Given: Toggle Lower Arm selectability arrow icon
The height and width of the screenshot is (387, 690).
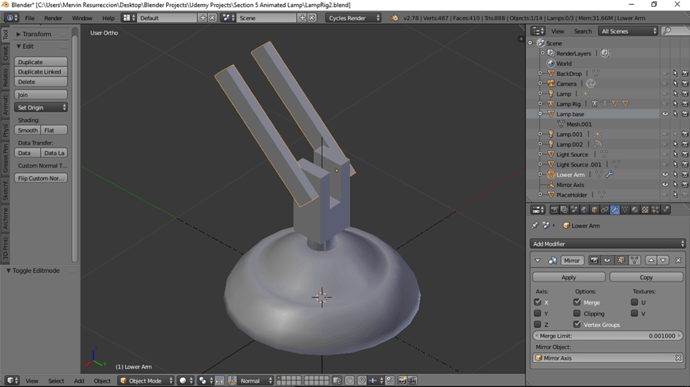Looking at the screenshot, I should tap(675, 175).
